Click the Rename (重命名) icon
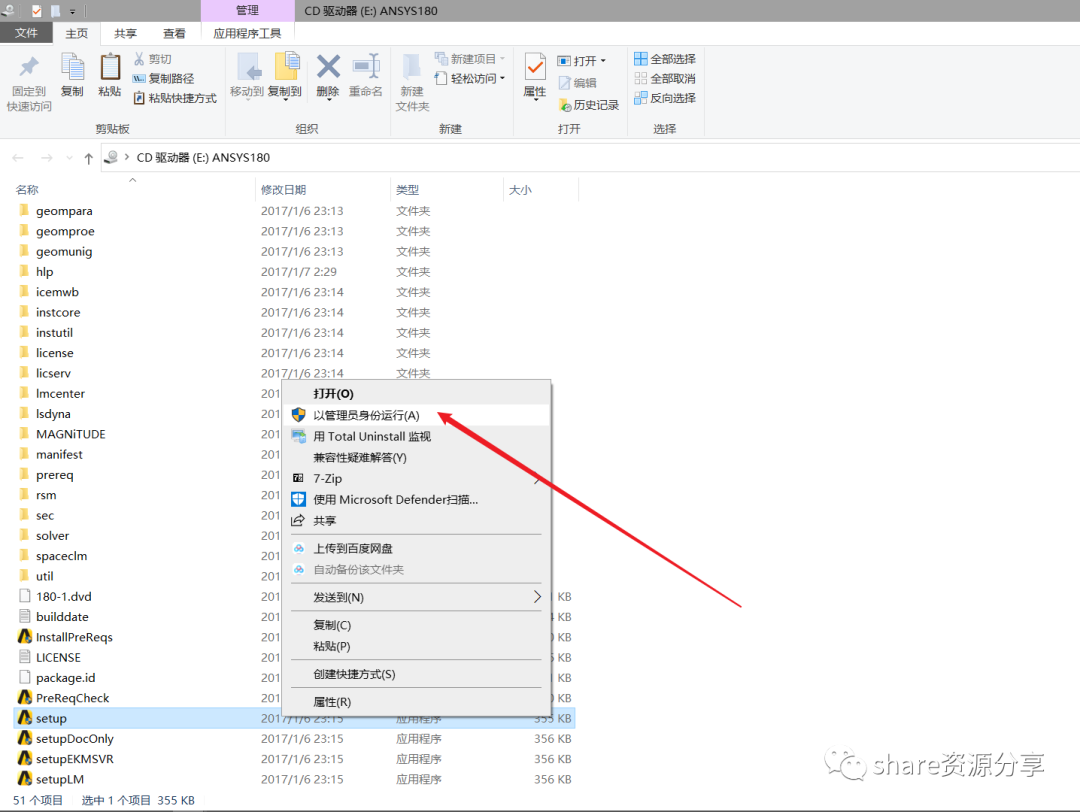The height and width of the screenshot is (812, 1080). coord(366,67)
